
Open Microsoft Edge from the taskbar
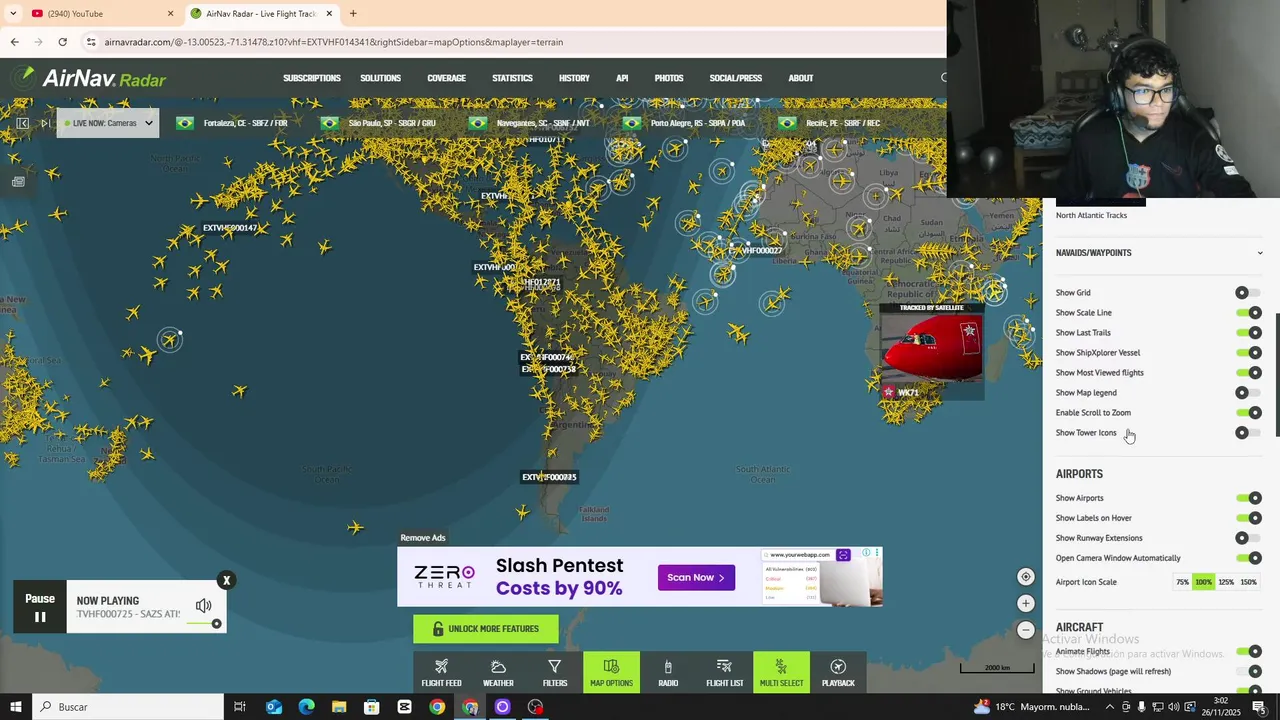pyautogui.click(x=306, y=707)
